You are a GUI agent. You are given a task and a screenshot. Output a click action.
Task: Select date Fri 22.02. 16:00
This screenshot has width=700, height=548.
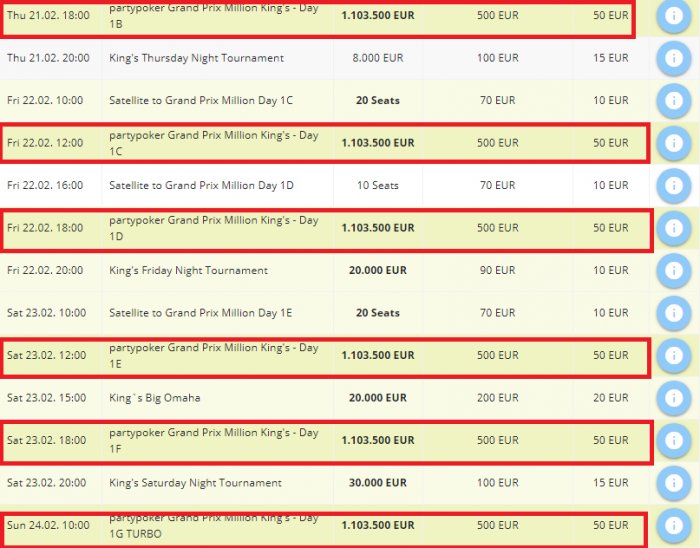pyautogui.click(x=45, y=185)
